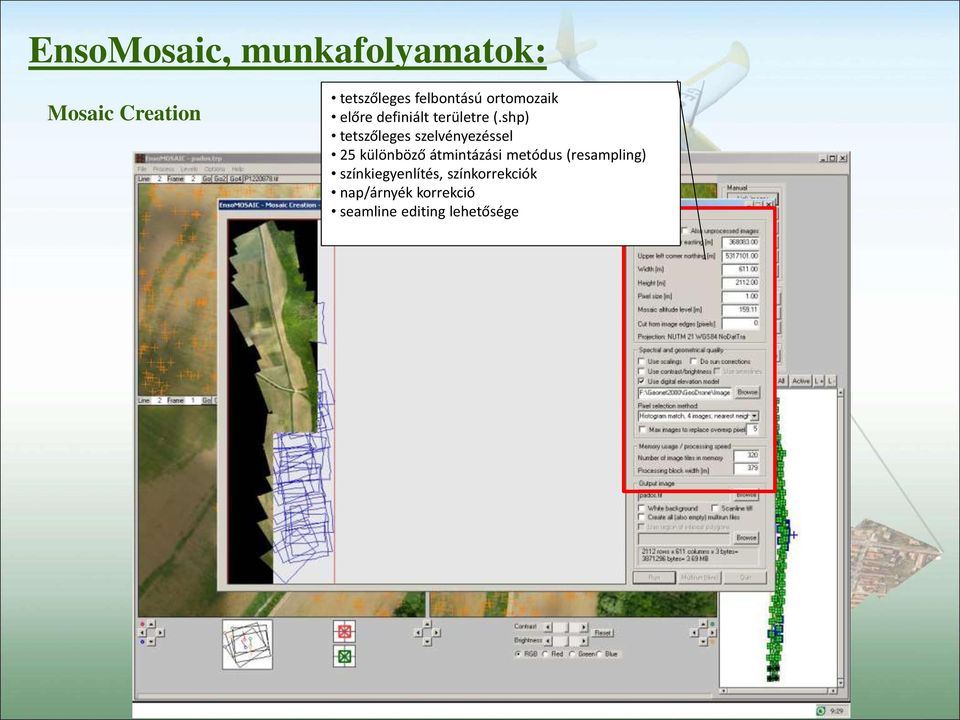Screen dimensions: 960x720
Task: Click Browse beside the elevation model path
Action: 747,392
